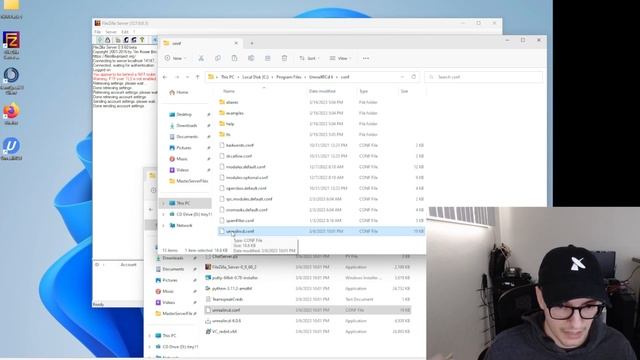
Task: Click the Delete trash icon in conf window
Action: pyautogui.click(x=284, y=58)
